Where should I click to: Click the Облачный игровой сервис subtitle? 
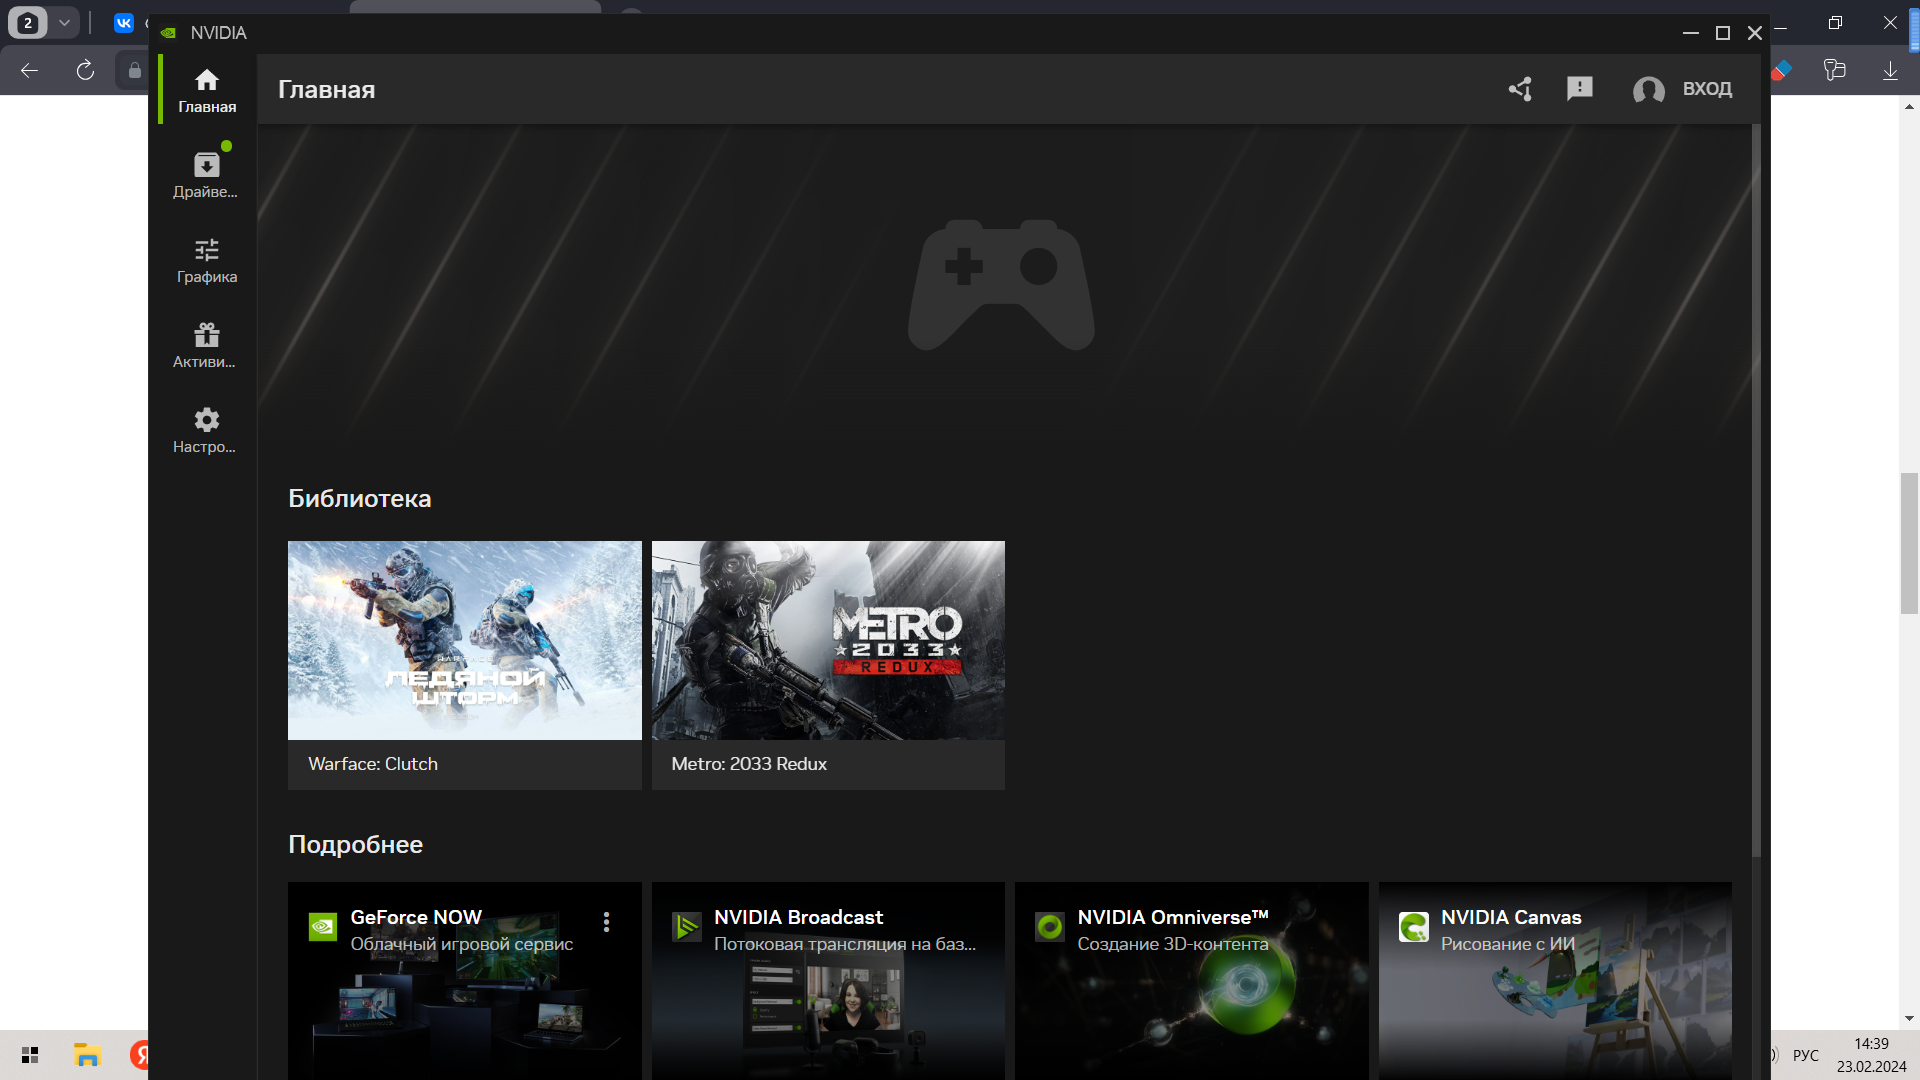coord(462,944)
